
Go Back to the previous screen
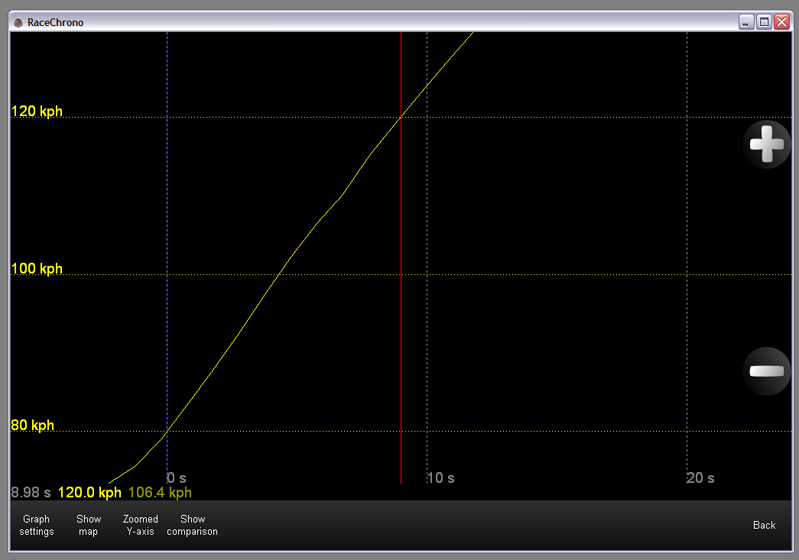click(764, 525)
